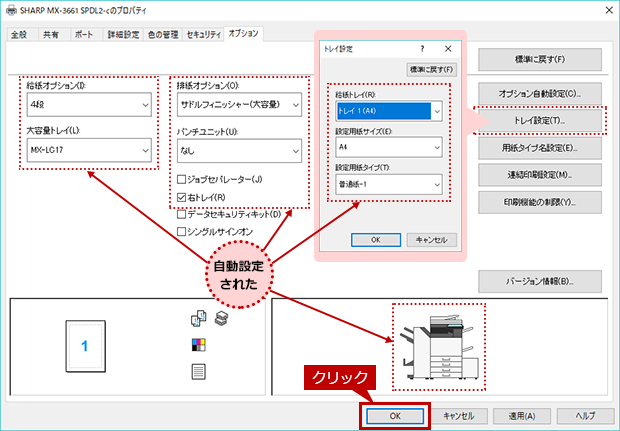Screen dimensions: 620x431
Task: Click 標準に戻す(F) in トレイ設定 dialog
Action: pos(431,70)
